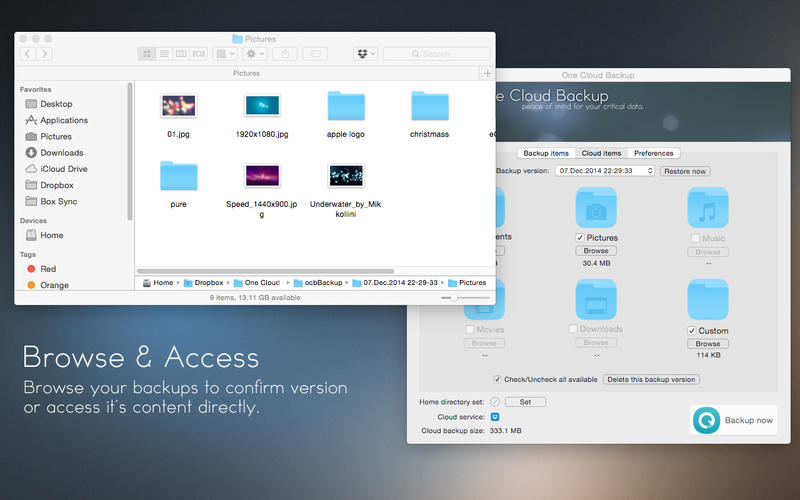Click the Dropbox cloud service icon

pyautogui.click(x=495, y=416)
